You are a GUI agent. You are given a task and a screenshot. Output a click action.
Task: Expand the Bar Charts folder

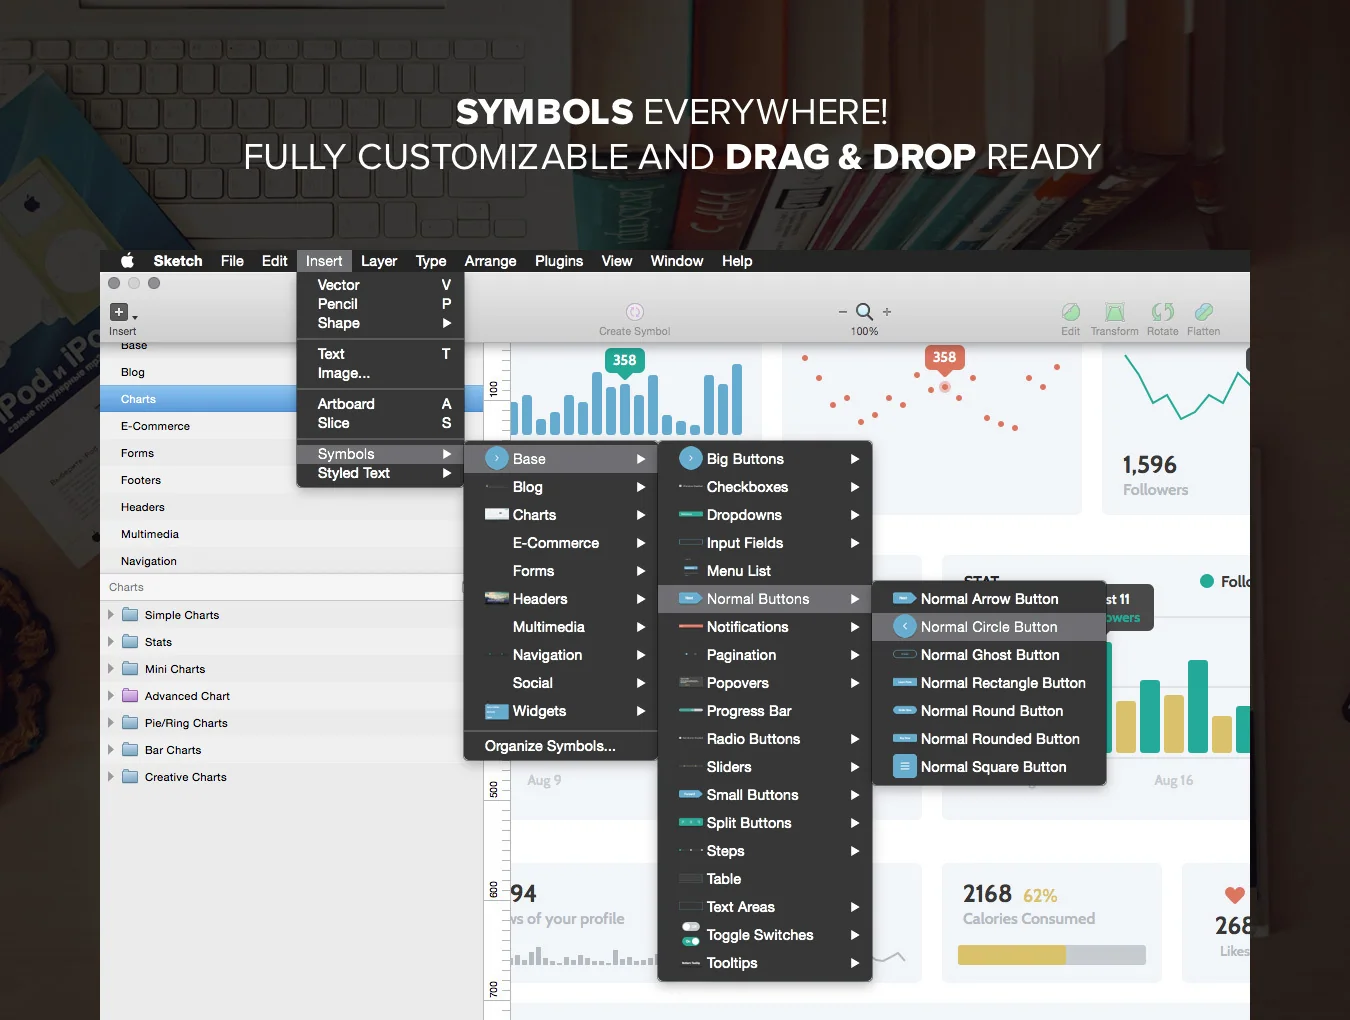coord(111,749)
